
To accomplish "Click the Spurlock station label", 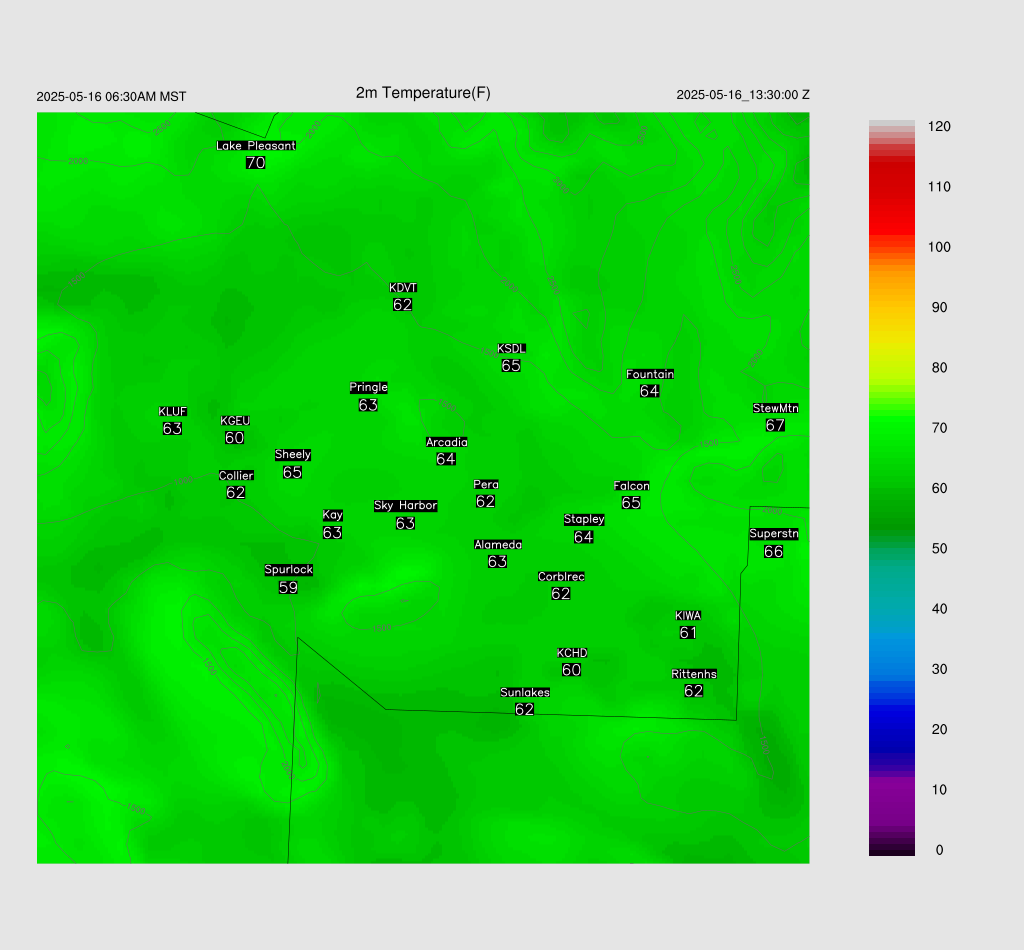I will [x=289, y=570].
